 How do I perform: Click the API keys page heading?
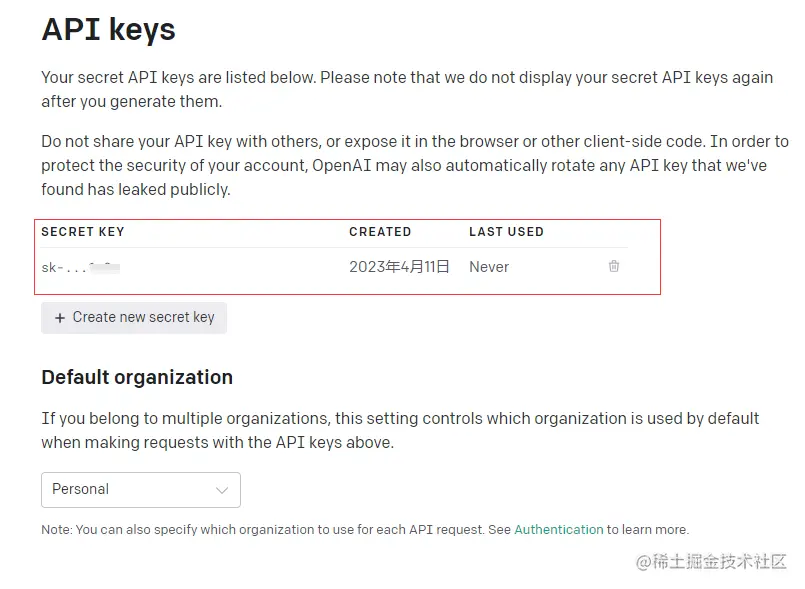click(x=108, y=30)
